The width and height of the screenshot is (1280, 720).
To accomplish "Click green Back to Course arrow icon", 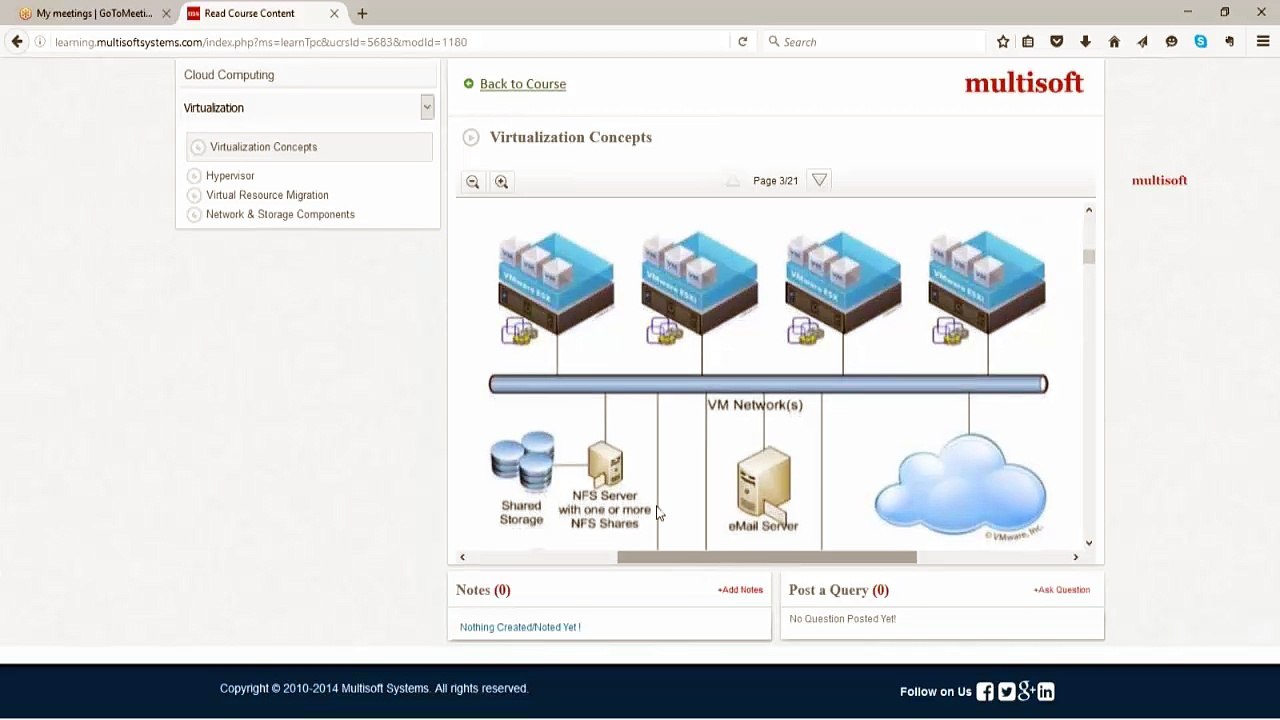I will [468, 84].
